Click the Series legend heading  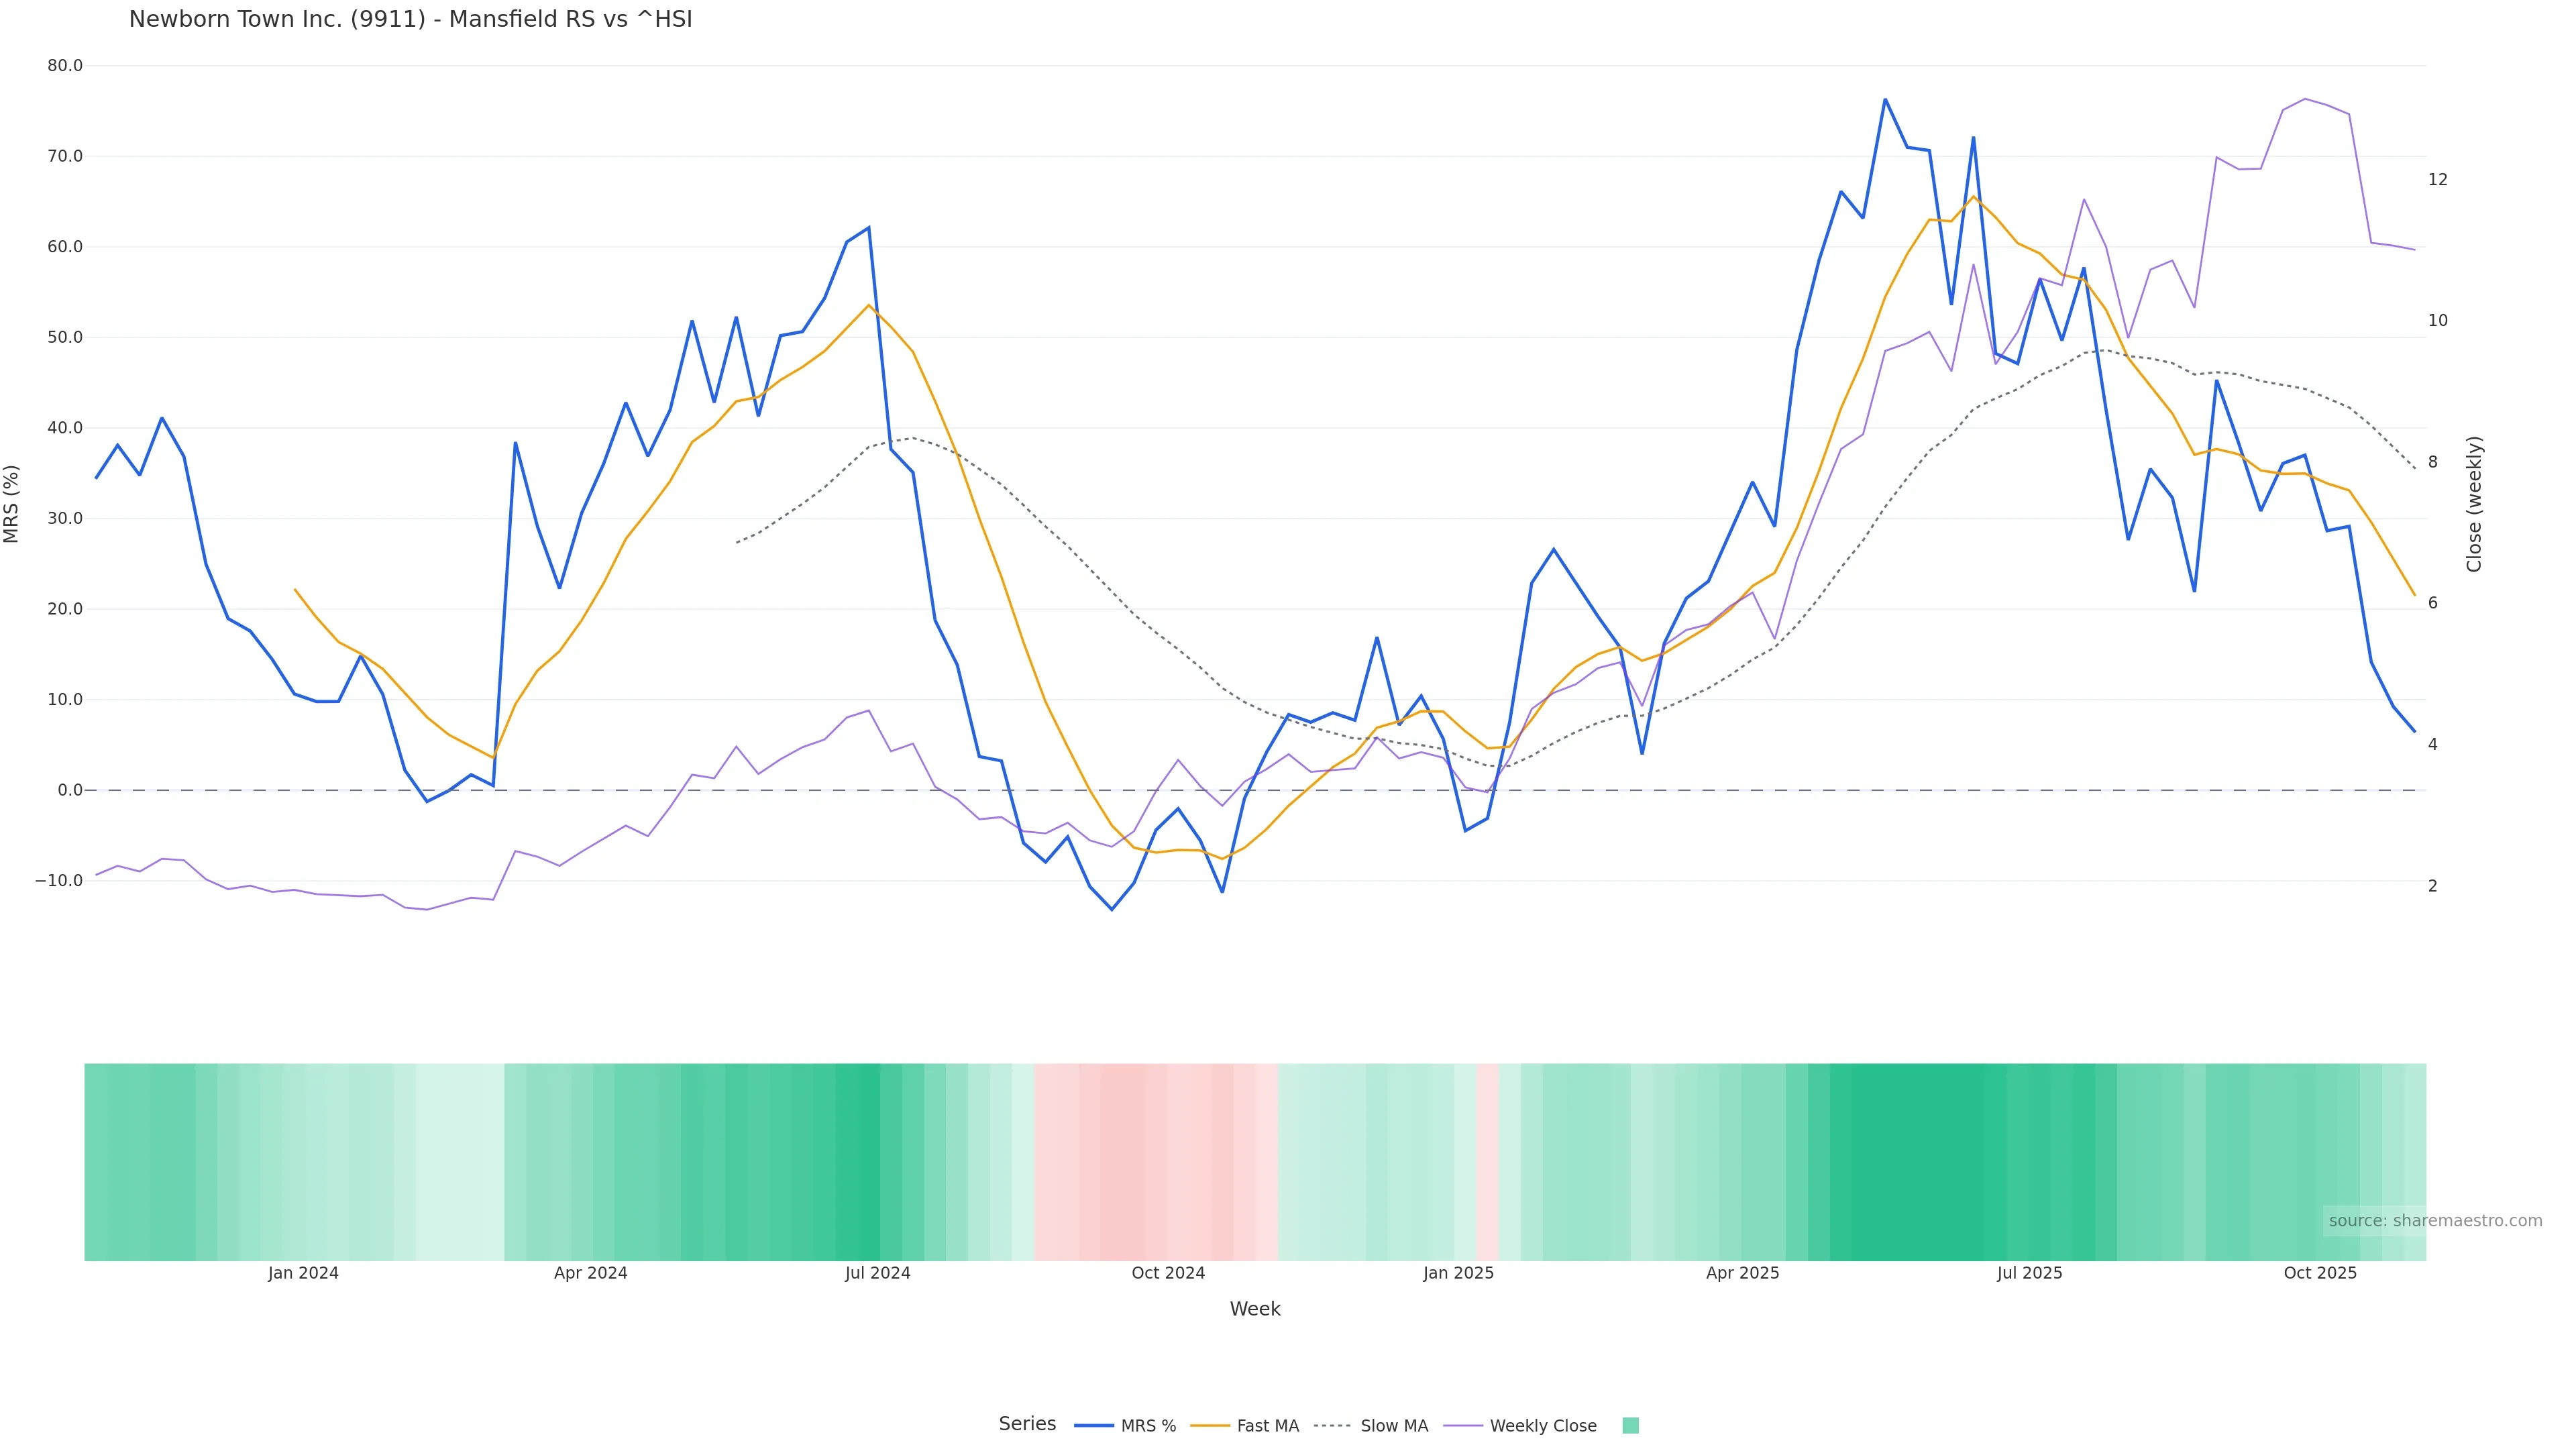coord(1027,1424)
